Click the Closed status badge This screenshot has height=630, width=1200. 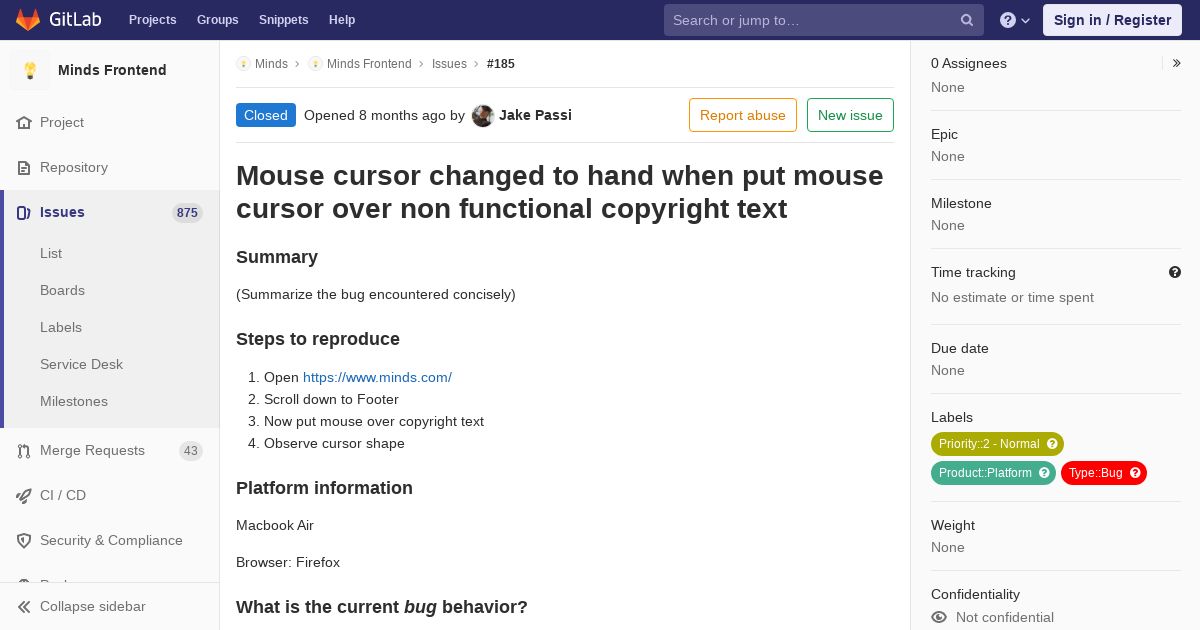[x=266, y=115]
